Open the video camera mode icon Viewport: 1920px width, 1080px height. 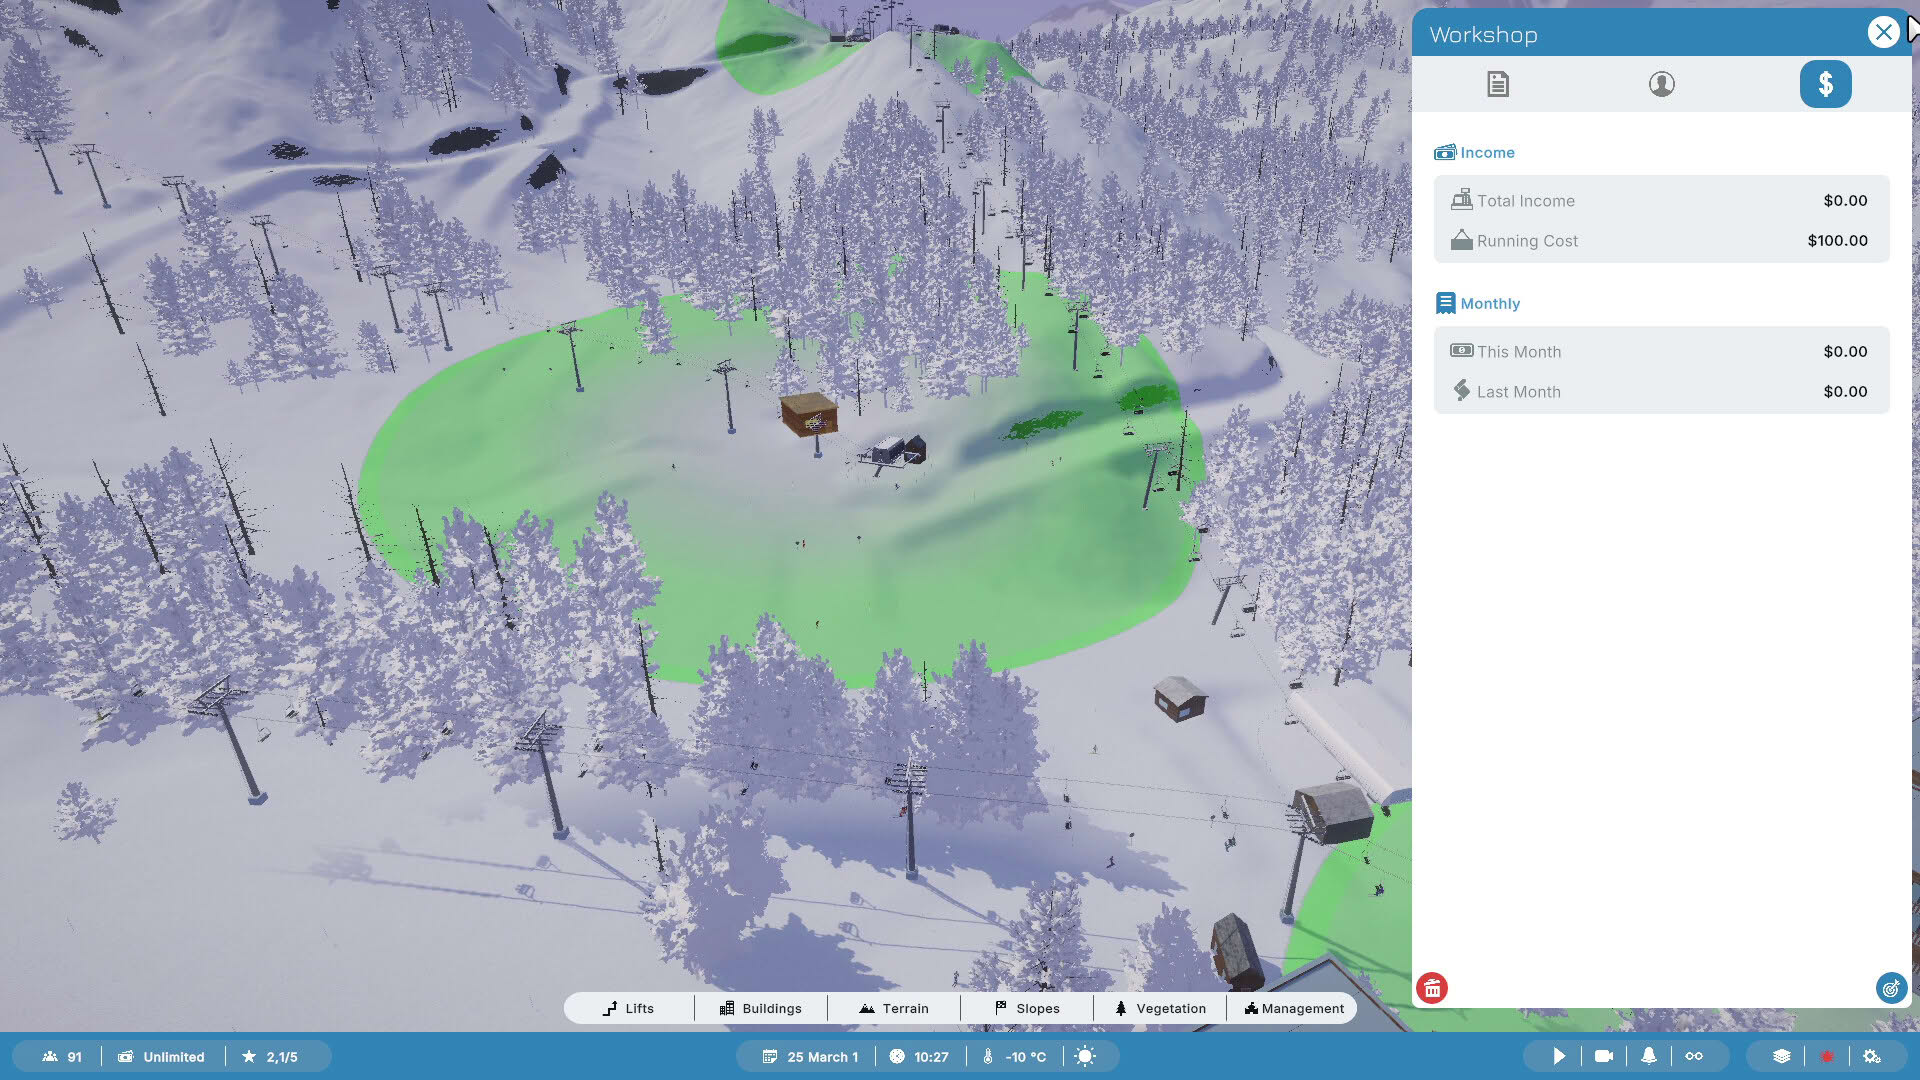coord(1603,1056)
